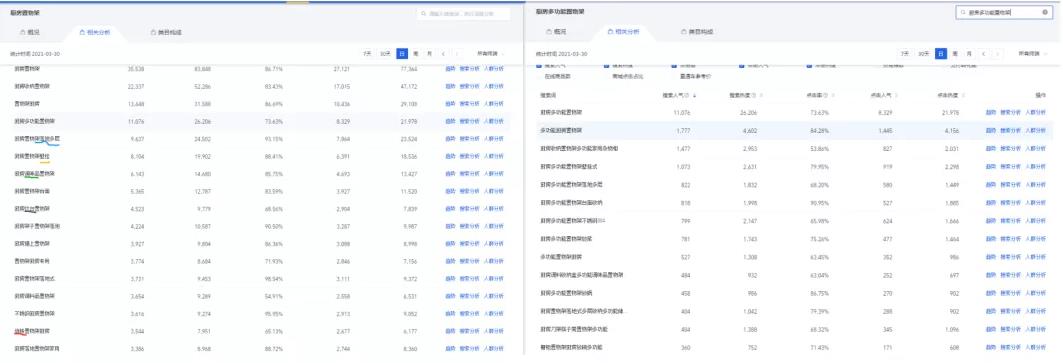The width and height of the screenshot is (1063, 363).
Task: Open the 所有终端 dropdown in left panel
Action: pos(490,53)
